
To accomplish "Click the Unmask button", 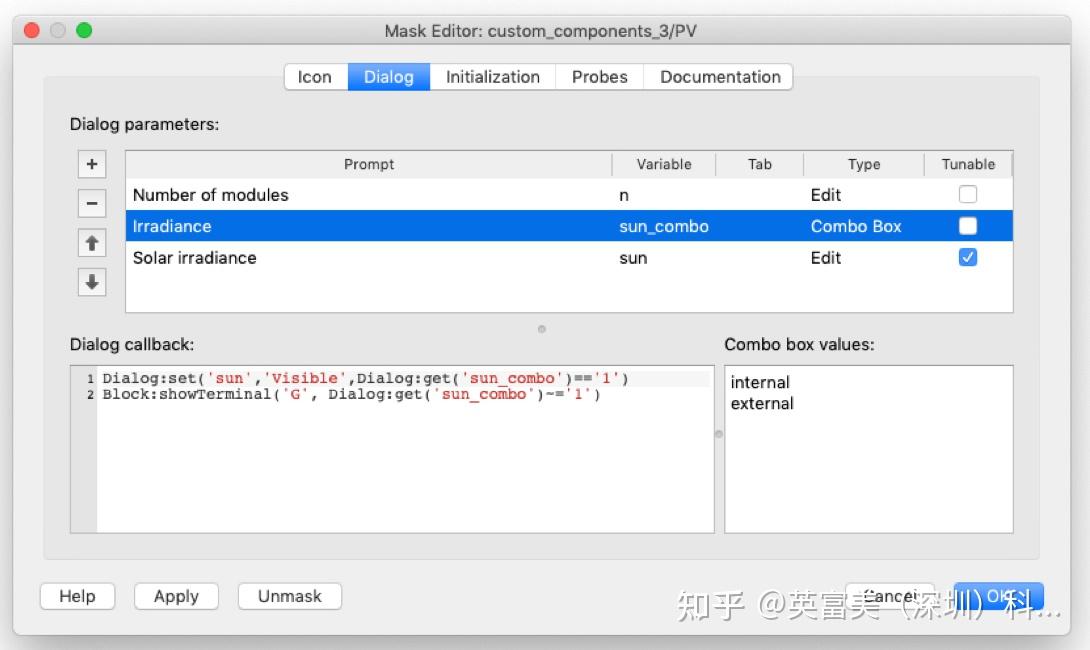I will tap(289, 596).
